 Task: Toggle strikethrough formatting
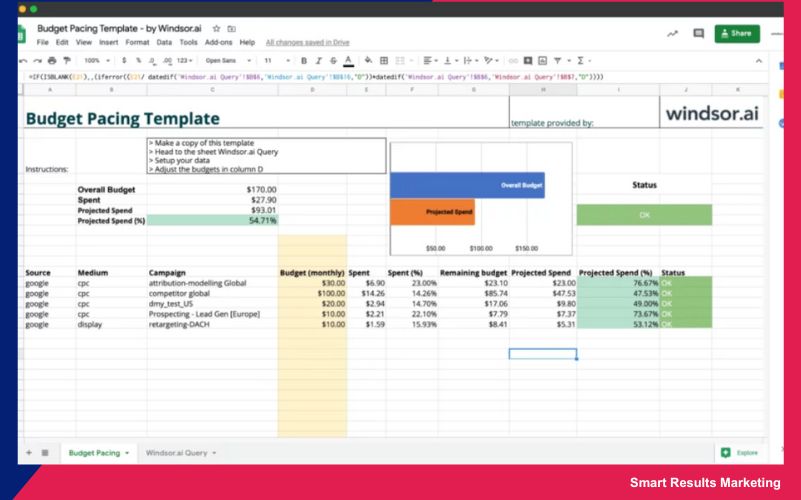click(x=333, y=61)
